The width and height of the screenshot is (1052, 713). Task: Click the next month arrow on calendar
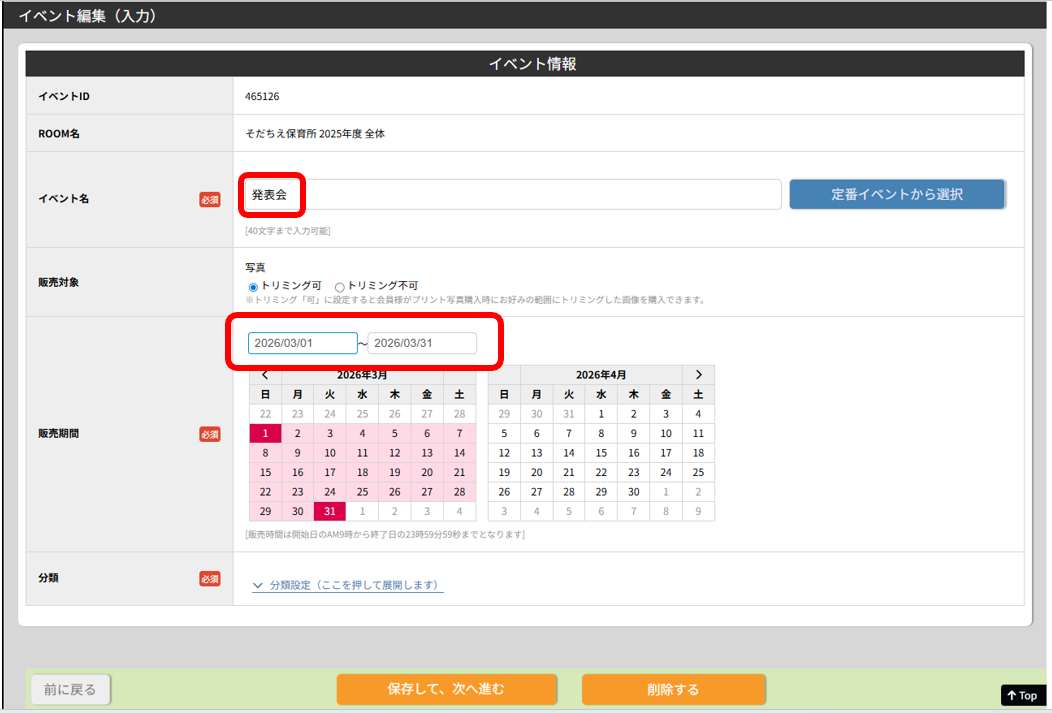point(698,375)
